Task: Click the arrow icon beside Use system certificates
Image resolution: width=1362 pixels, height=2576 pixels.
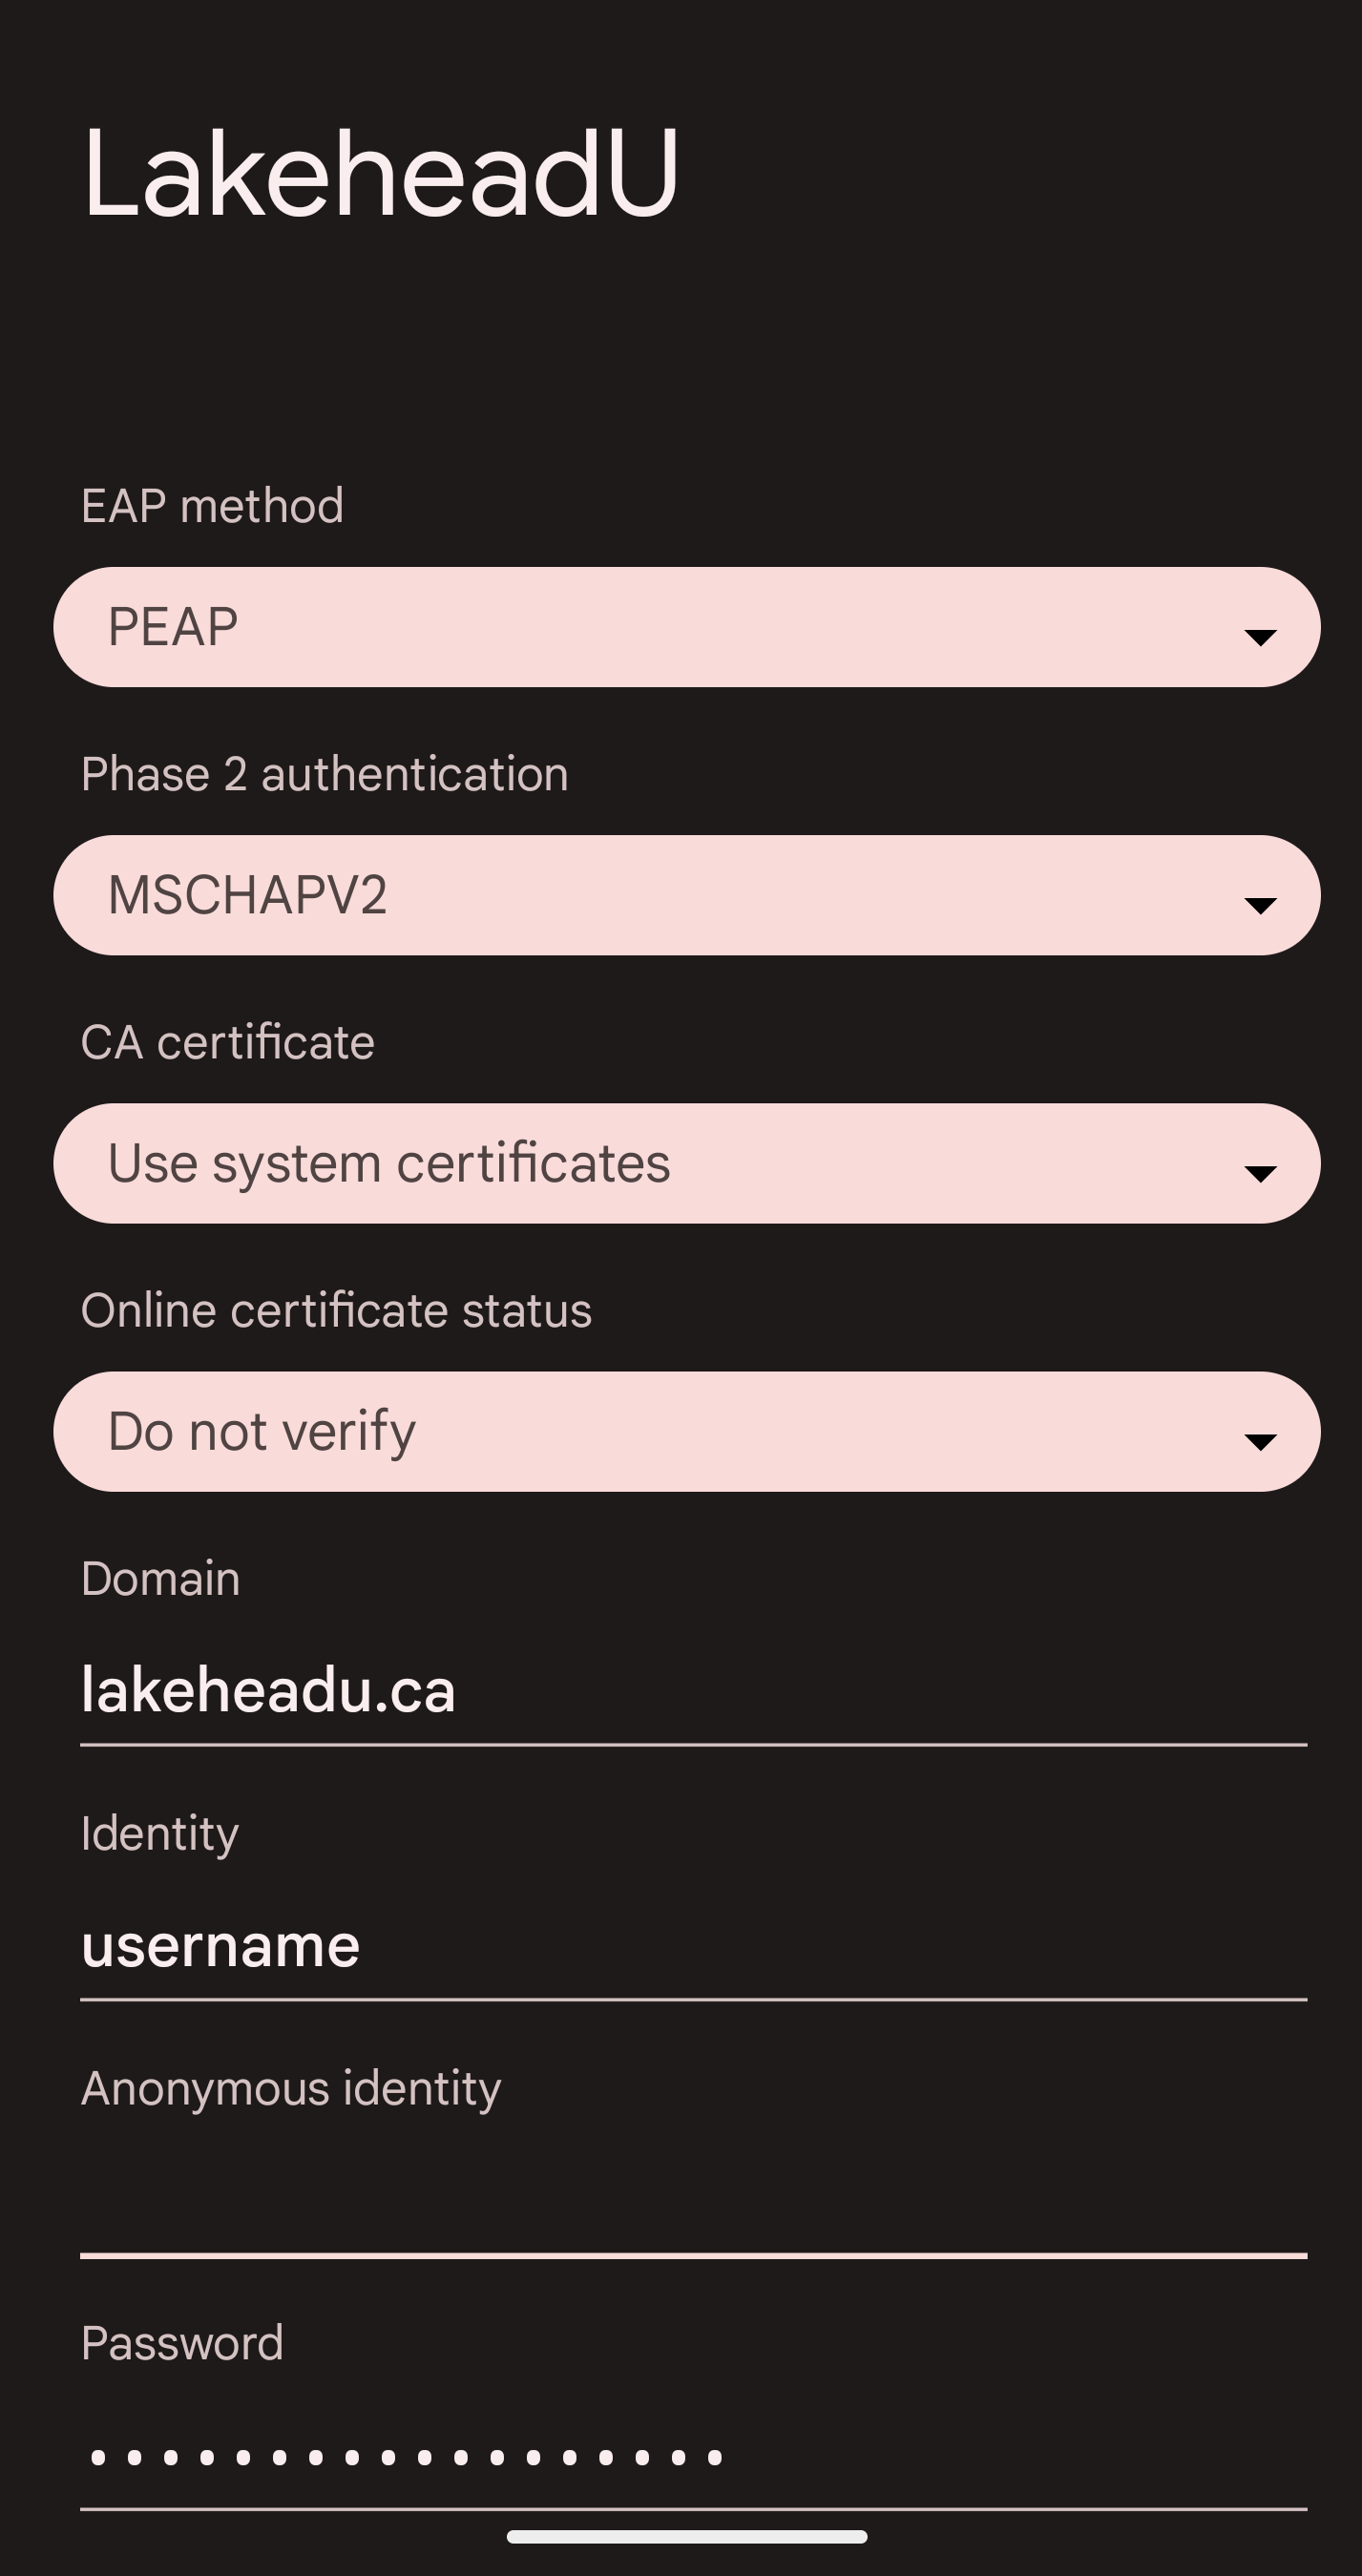Action: pos(1259,1173)
